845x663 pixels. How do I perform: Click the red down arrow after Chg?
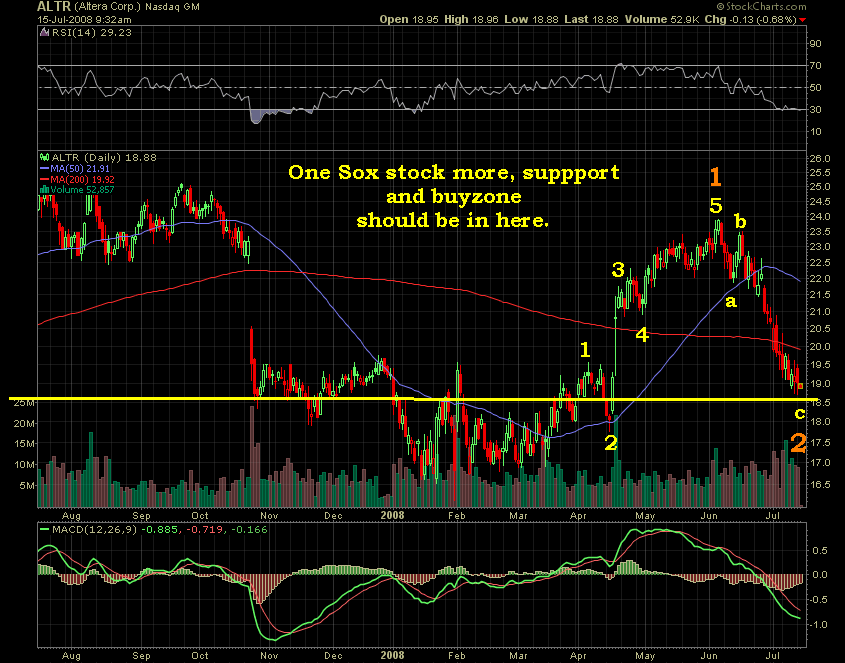tap(802, 20)
